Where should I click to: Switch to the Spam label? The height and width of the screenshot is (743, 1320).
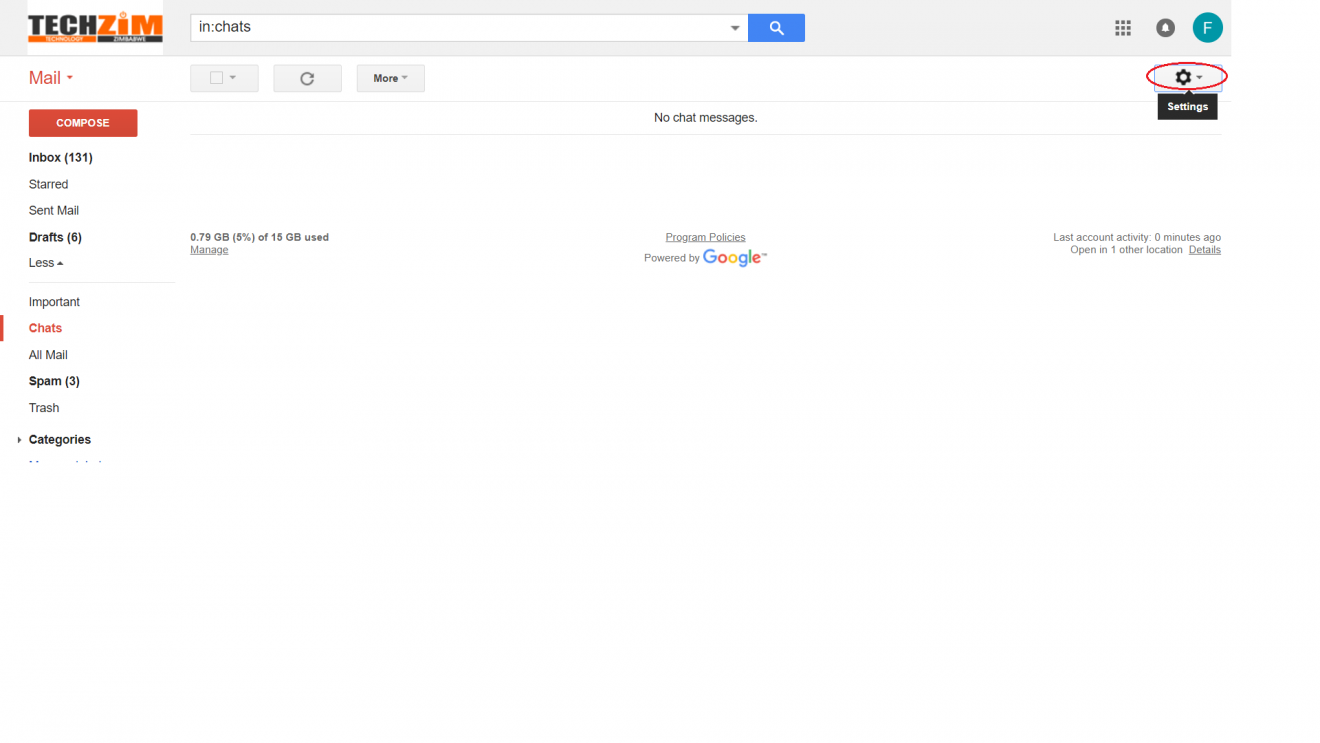(x=54, y=381)
